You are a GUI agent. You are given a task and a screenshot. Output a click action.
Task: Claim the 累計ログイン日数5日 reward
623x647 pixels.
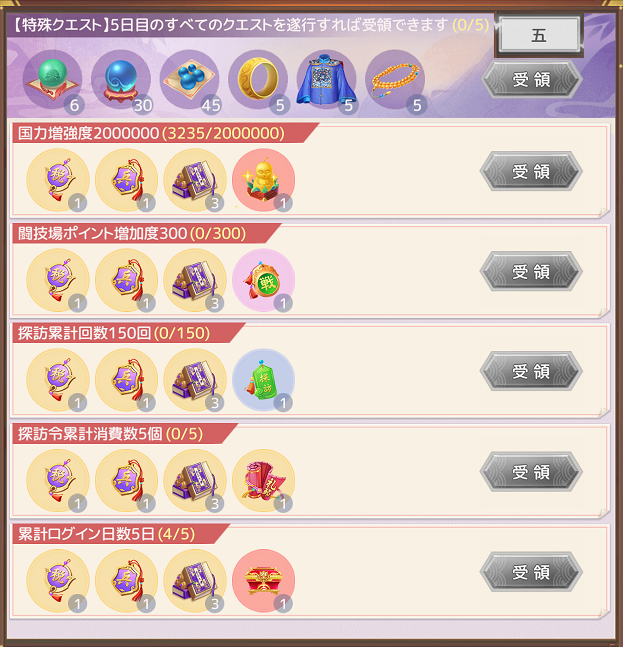tap(531, 572)
